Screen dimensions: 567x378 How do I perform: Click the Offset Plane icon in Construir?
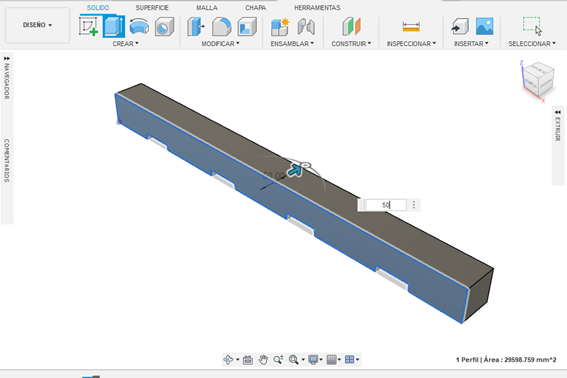point(351,26)
